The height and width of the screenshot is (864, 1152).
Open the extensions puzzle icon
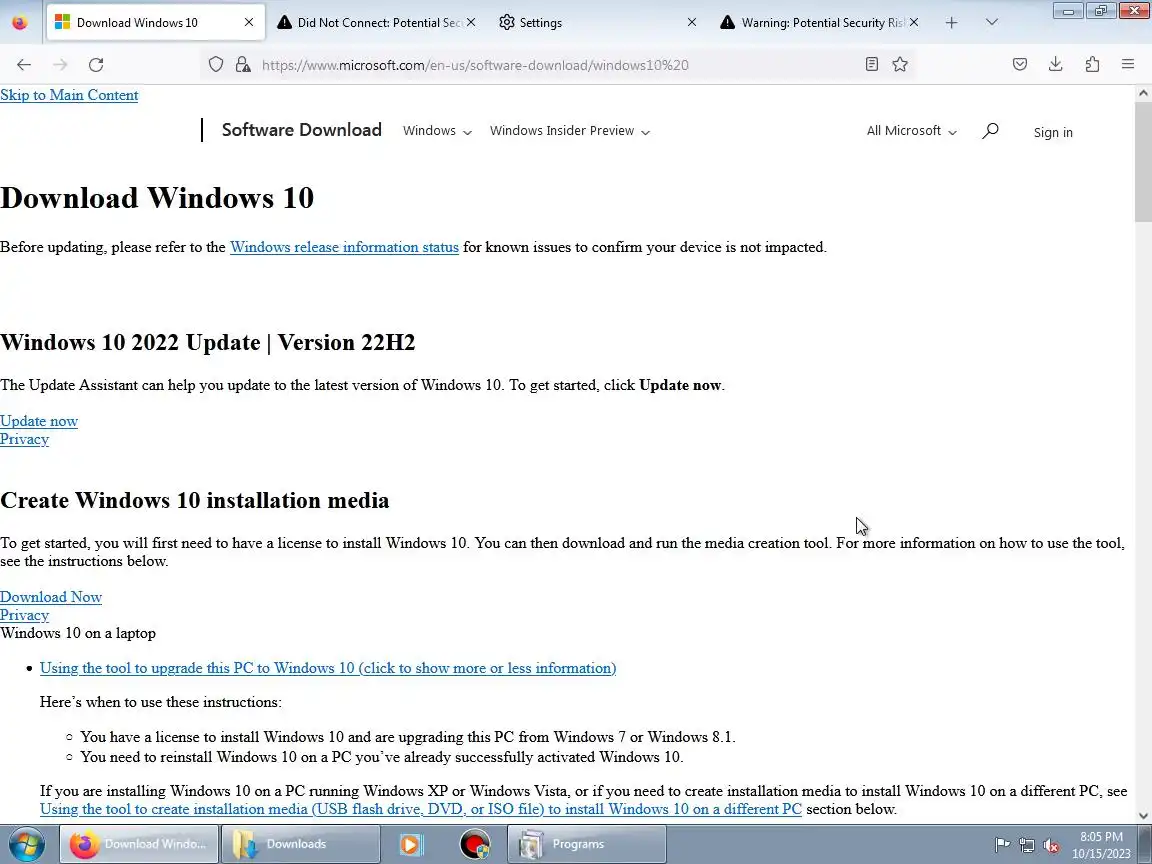[x=1092, y=65]
